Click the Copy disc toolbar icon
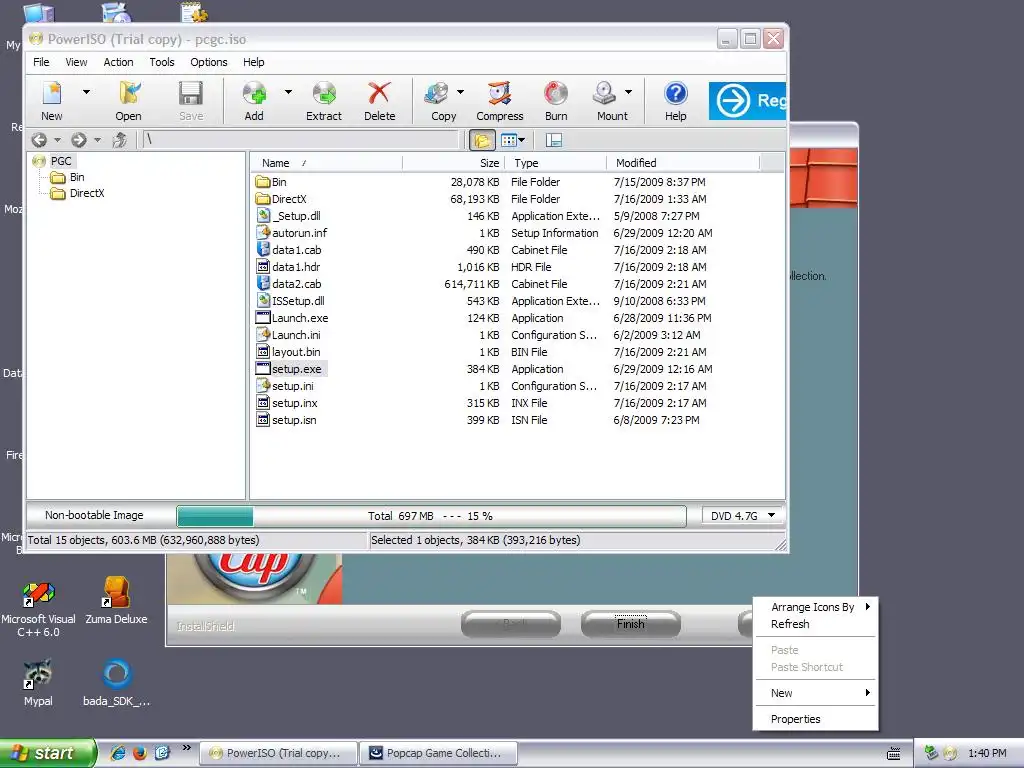This screenshot has width=1024, height=768. click(x=437, y=93)
